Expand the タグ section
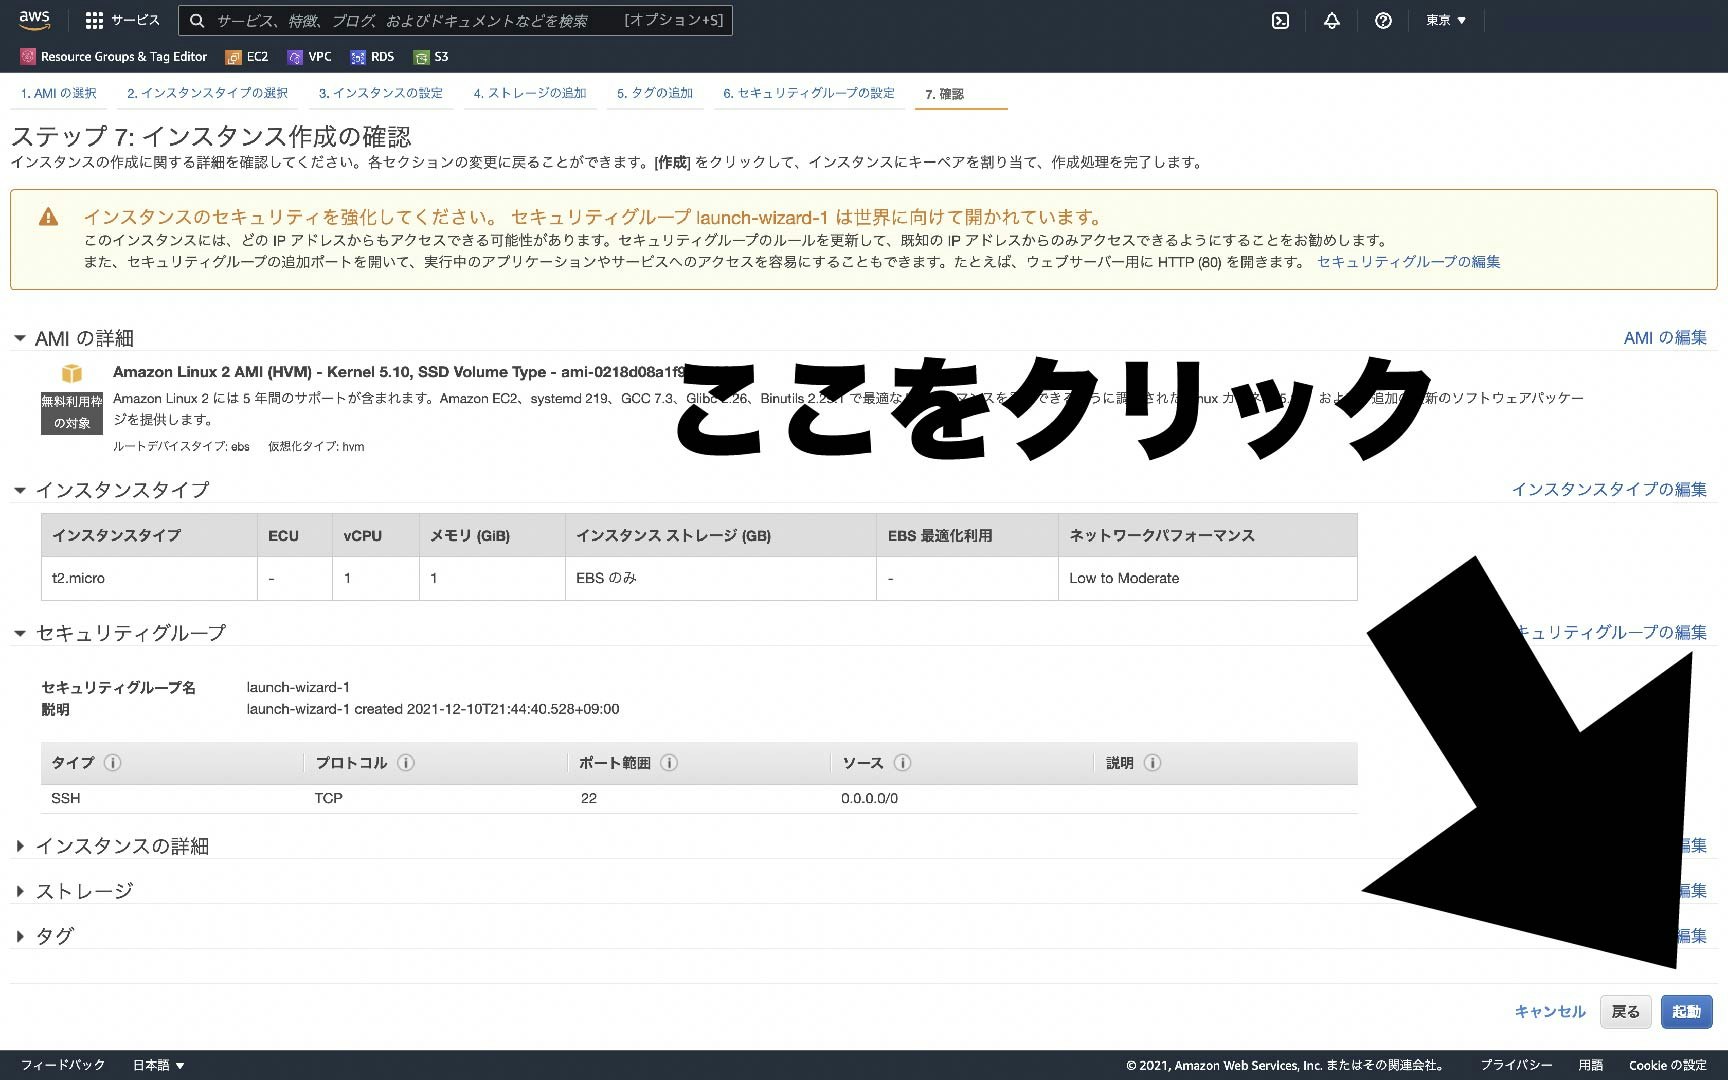1728x1080 pixels. [x=19, y=936]
